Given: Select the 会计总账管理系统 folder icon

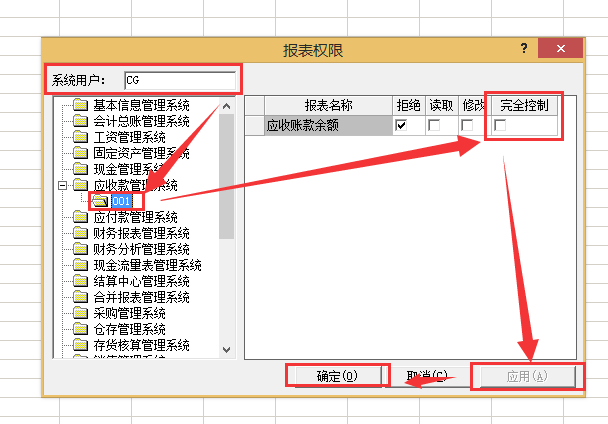Looking at the screenshot, I should pos(80,121).
